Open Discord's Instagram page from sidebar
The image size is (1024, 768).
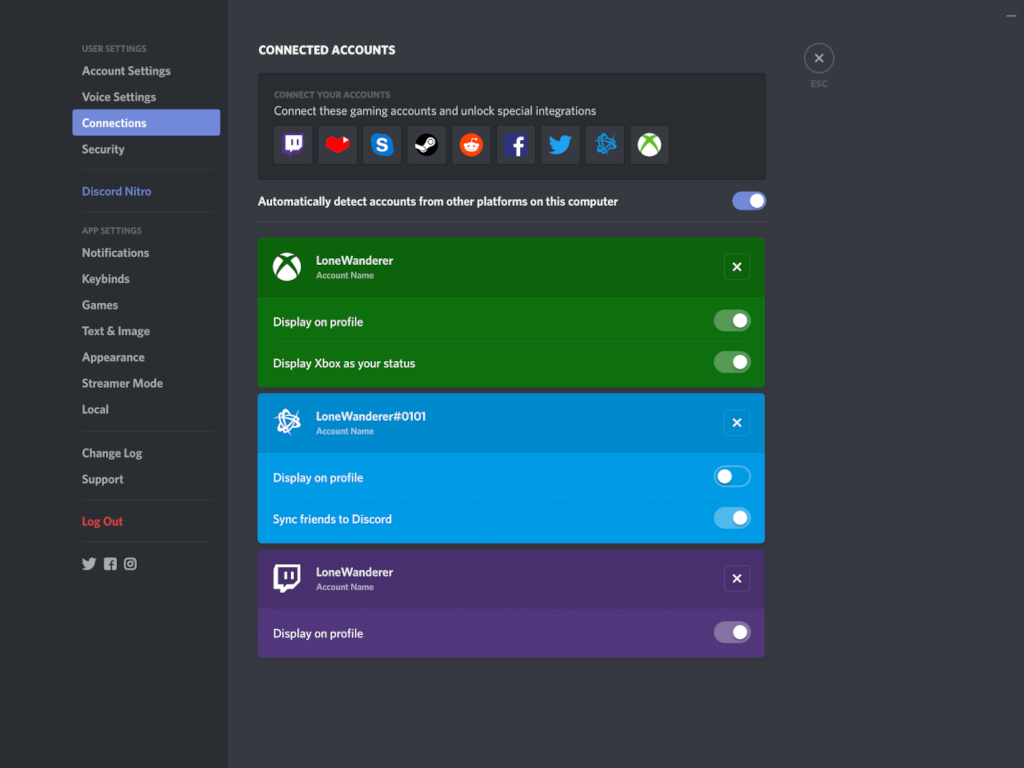pyautogui.click(x=131, y=564)
